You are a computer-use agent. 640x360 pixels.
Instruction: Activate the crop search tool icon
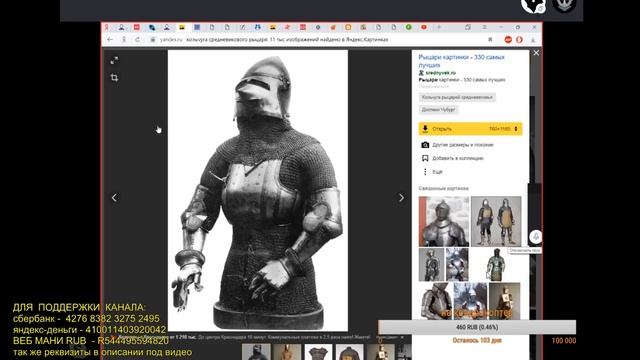tap(114, 78)
